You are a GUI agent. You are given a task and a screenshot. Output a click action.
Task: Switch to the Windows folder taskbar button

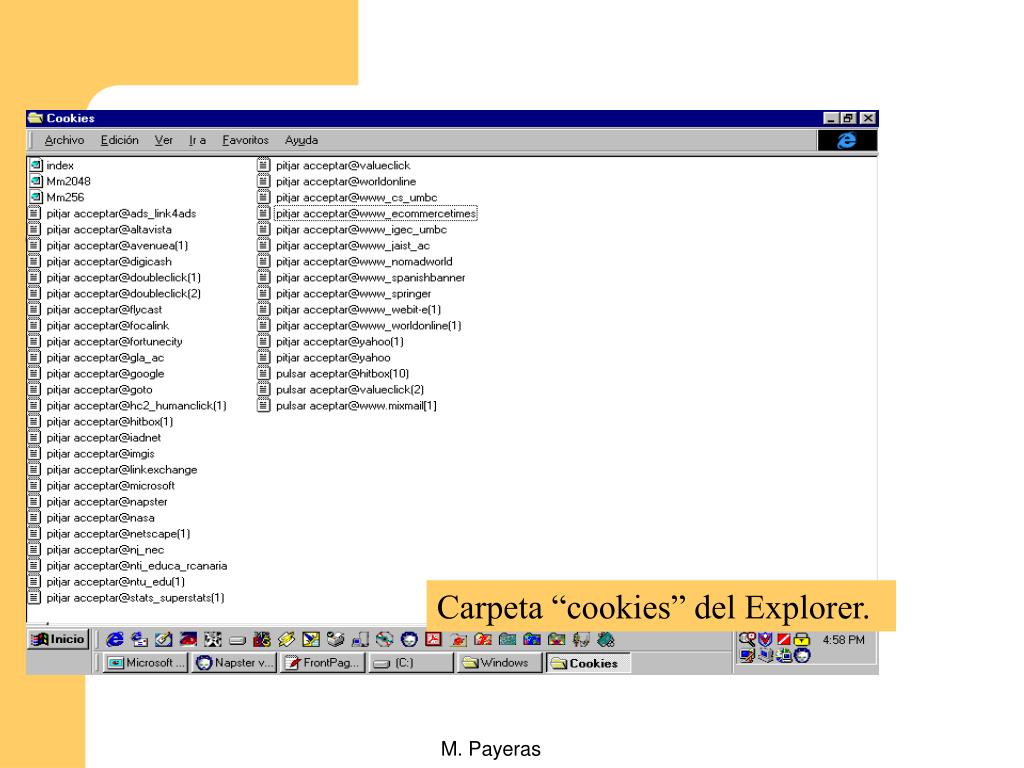pos(500,663)
